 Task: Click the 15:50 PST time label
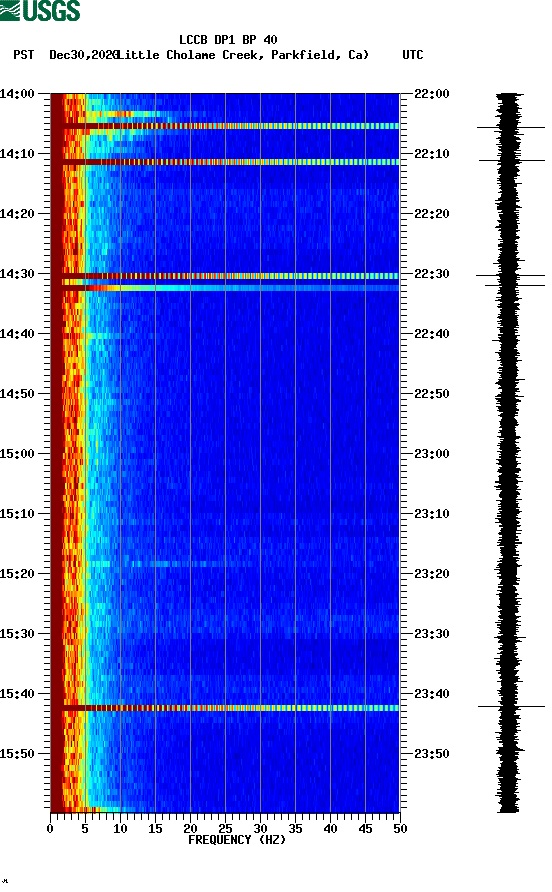(x=17, y=754)
